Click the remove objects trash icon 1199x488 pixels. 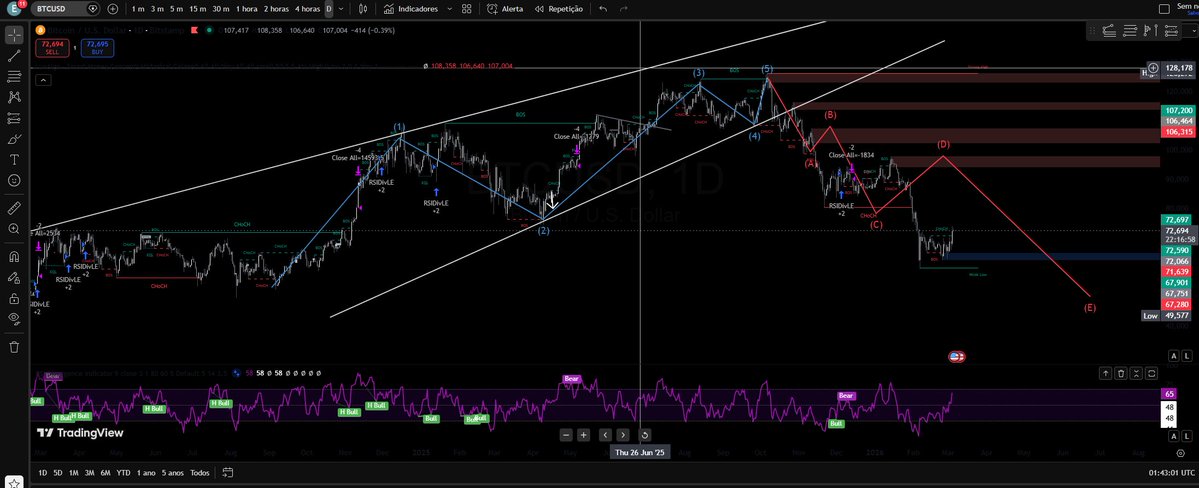pyautogui.click(x=14, y=346)
